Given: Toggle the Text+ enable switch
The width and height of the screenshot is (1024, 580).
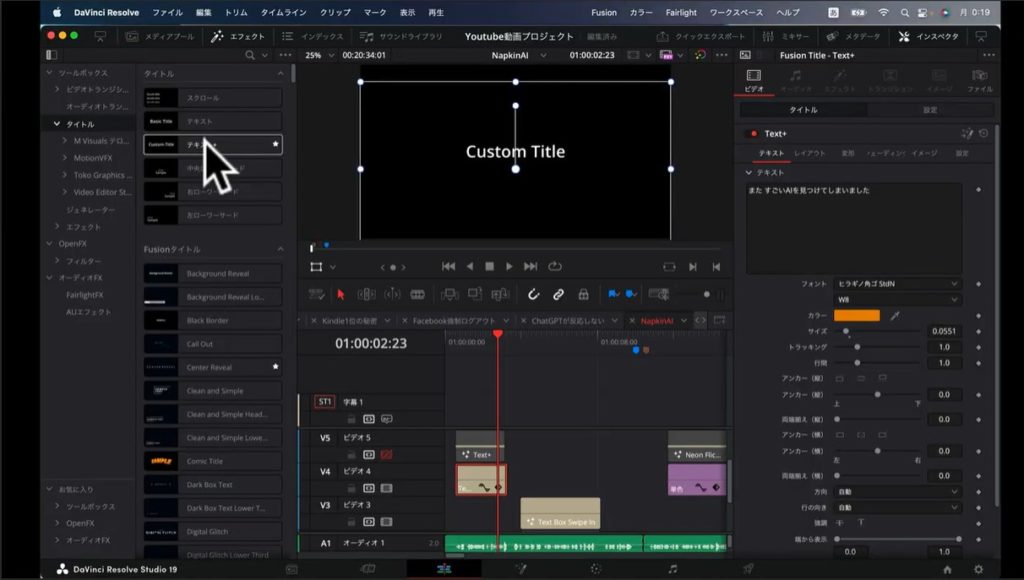Looking at the screenshot, I should (752, 133).
